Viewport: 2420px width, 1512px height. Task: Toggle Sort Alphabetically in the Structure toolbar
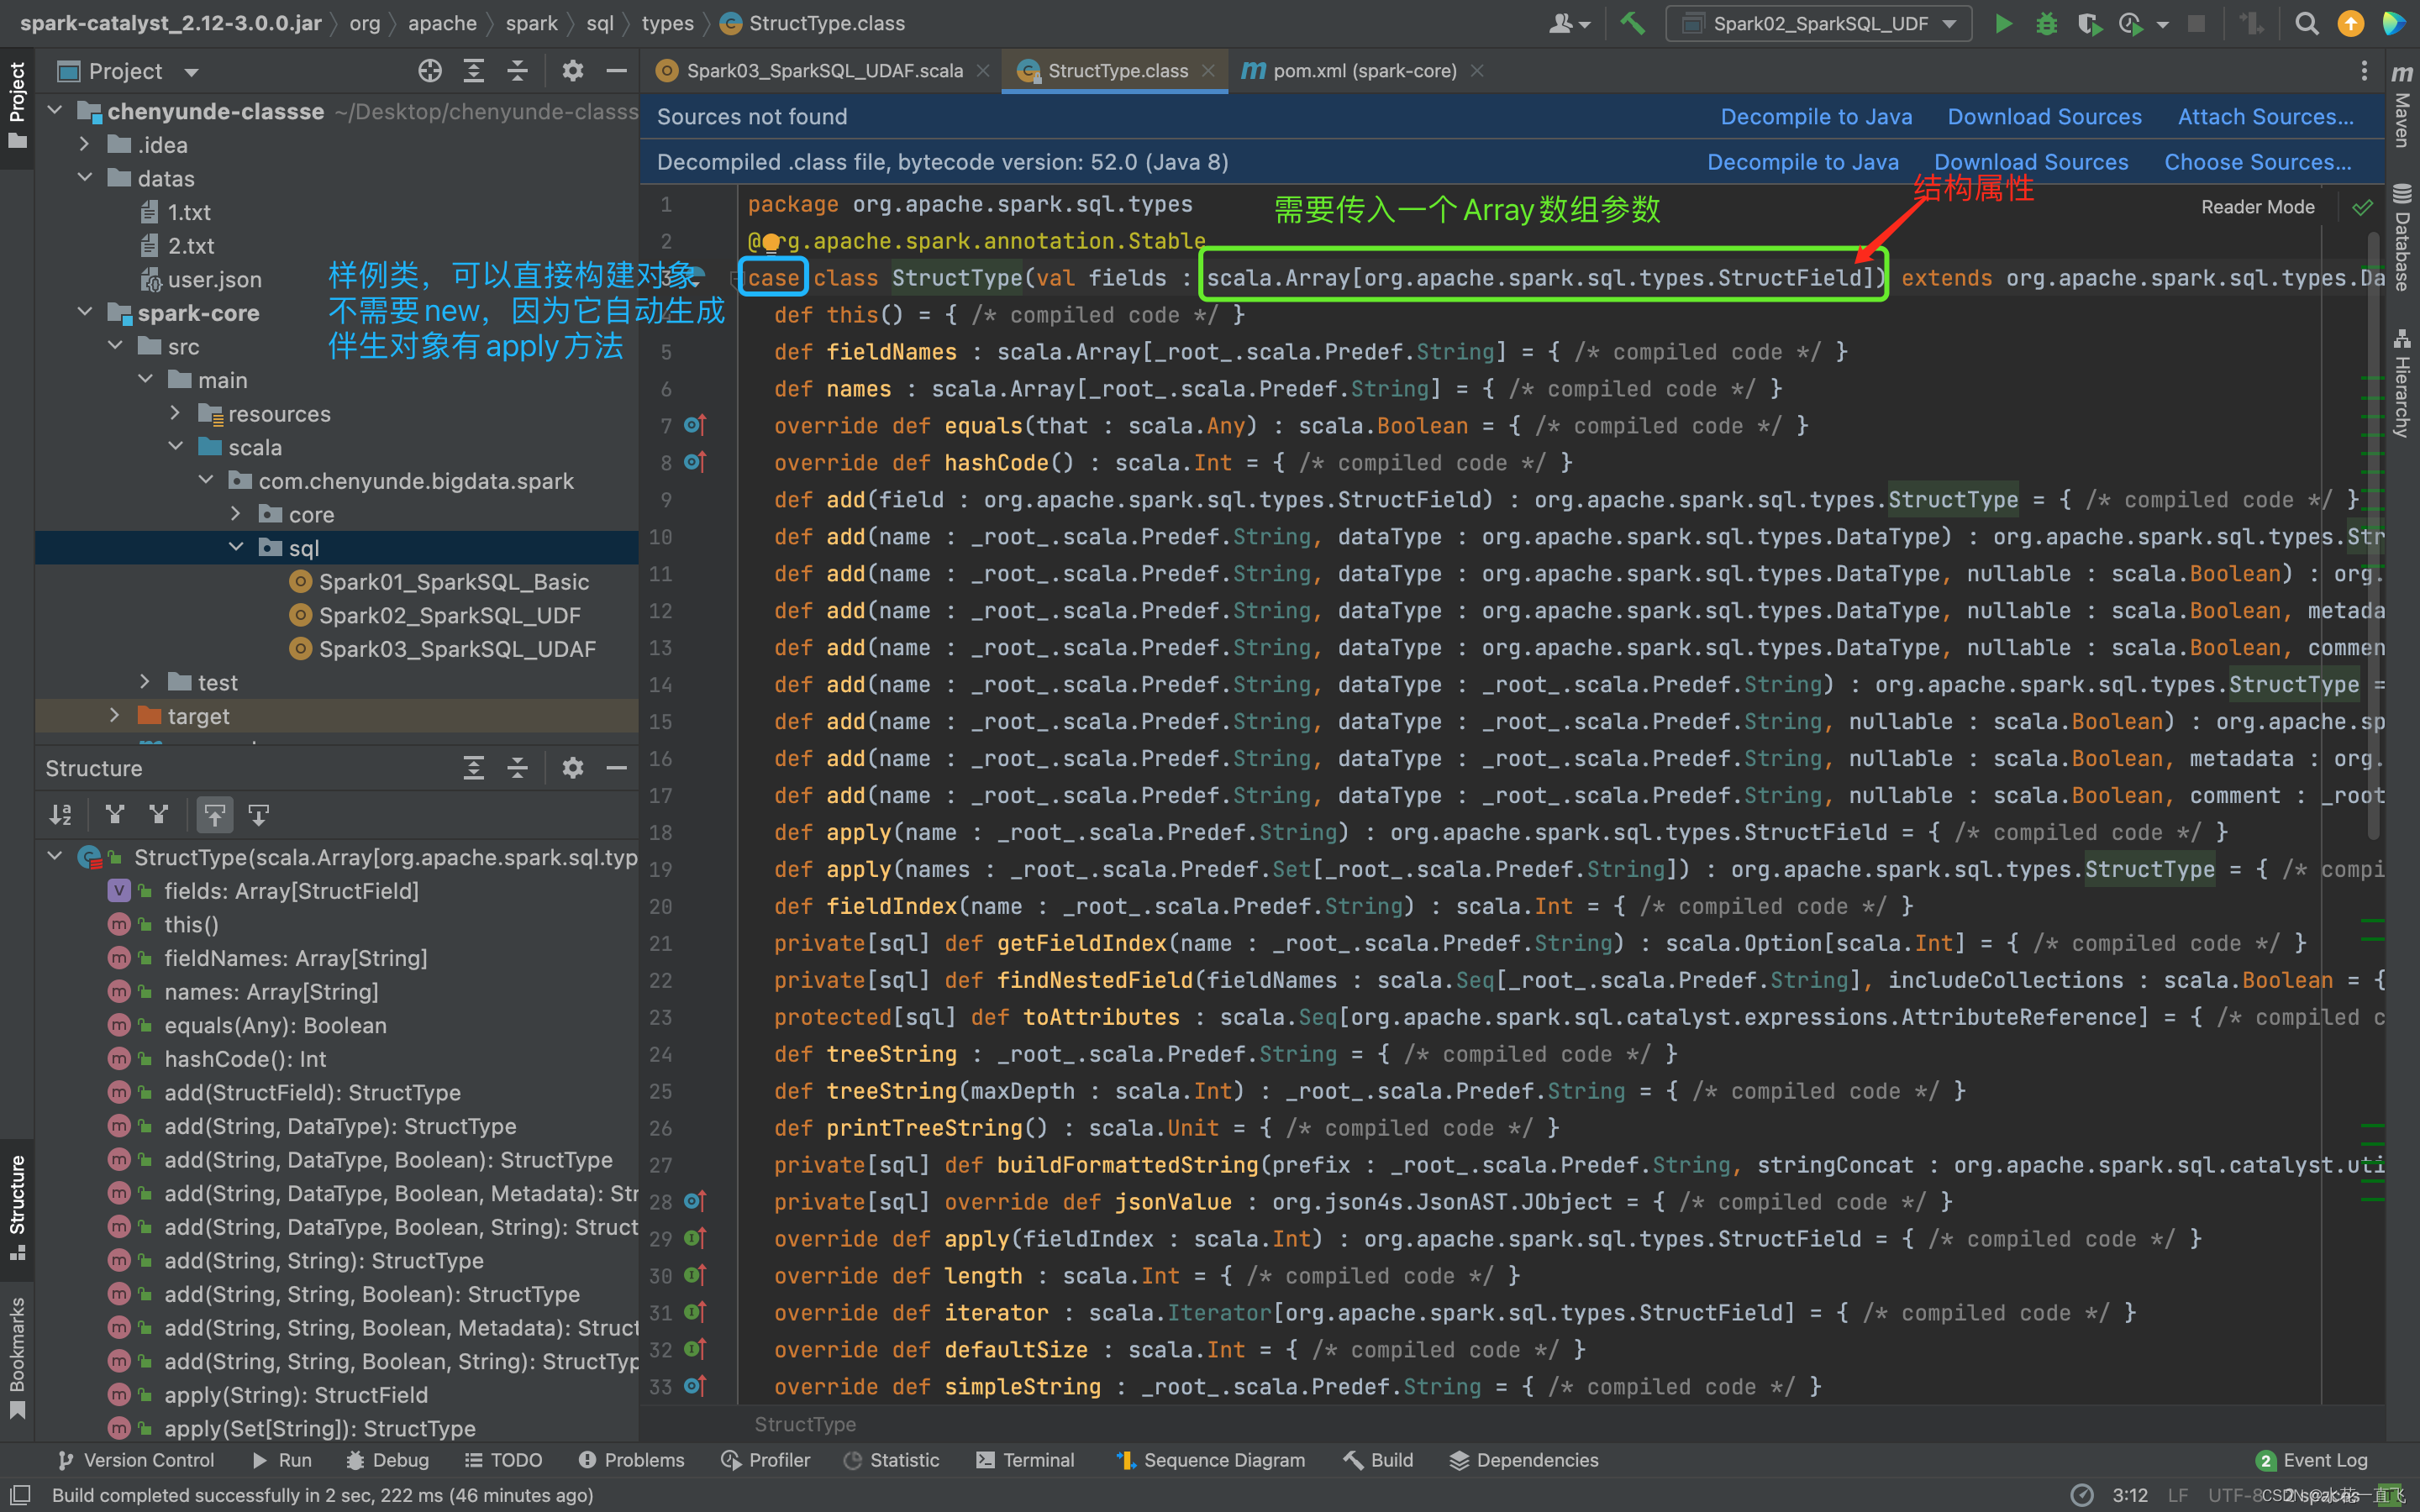[x=61, y=815]
